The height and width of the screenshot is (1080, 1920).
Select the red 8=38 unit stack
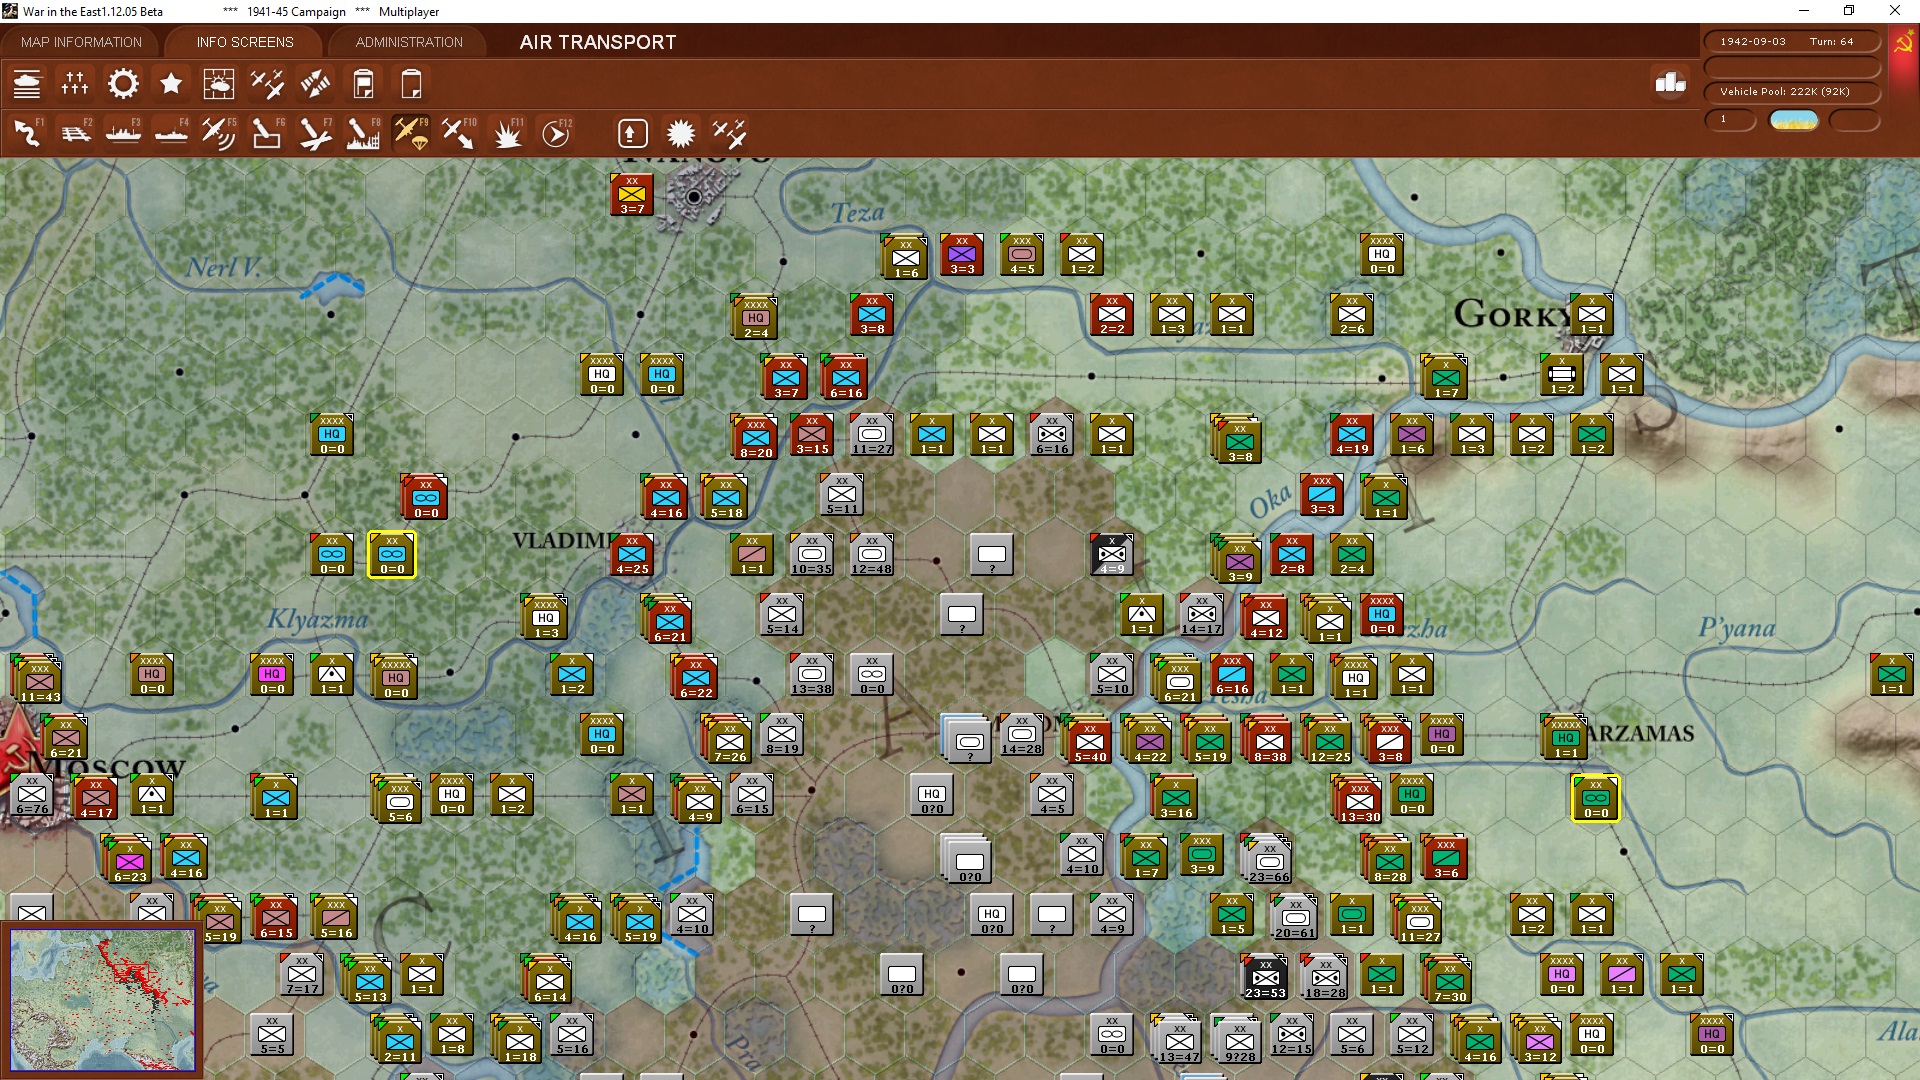coord(1268,739)
